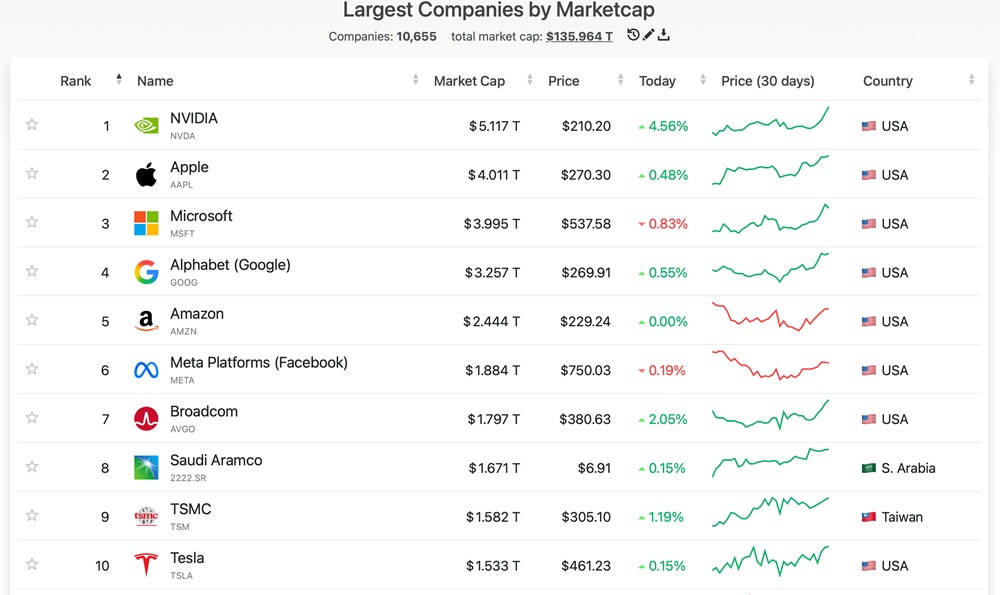Star NVIDIA as a favorite
1000x595 pixels.
pos(31,124)
